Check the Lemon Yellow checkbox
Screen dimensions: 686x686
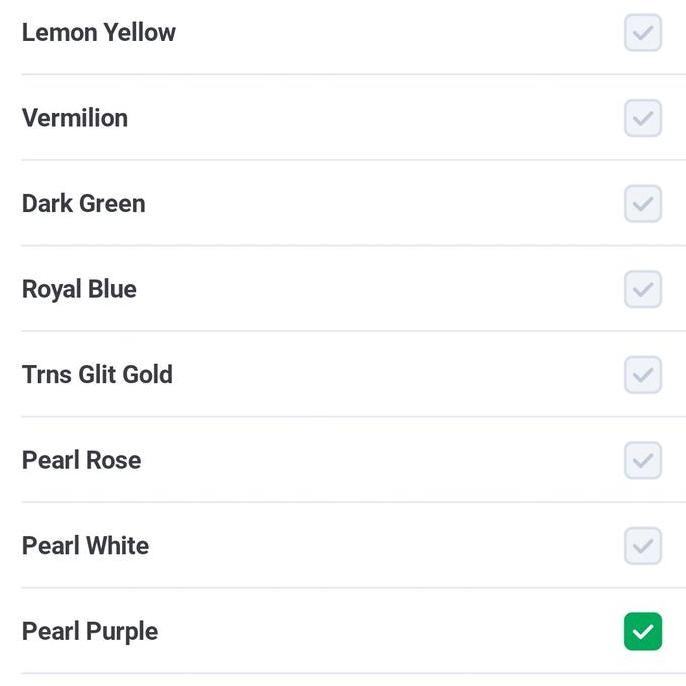coord(643,33)
